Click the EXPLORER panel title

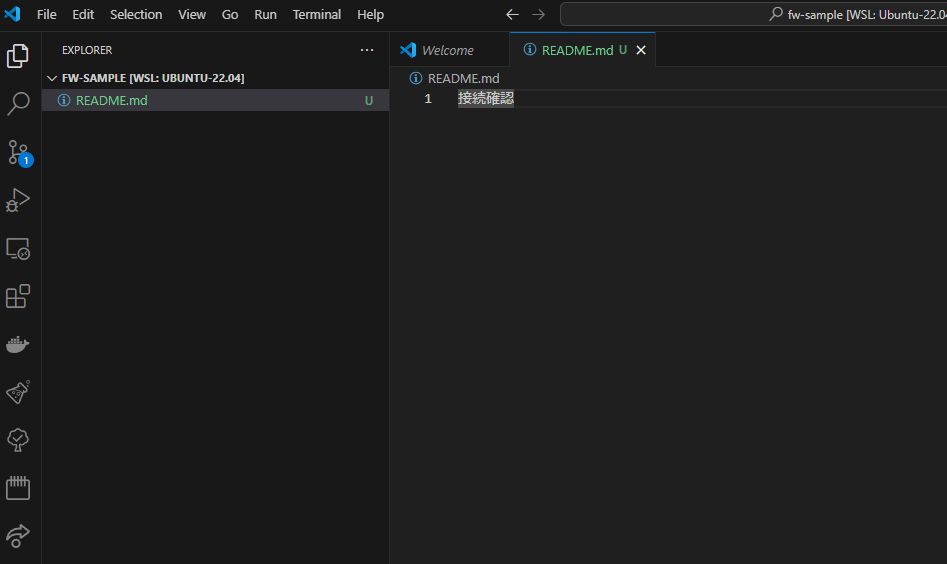coord(87,50)
